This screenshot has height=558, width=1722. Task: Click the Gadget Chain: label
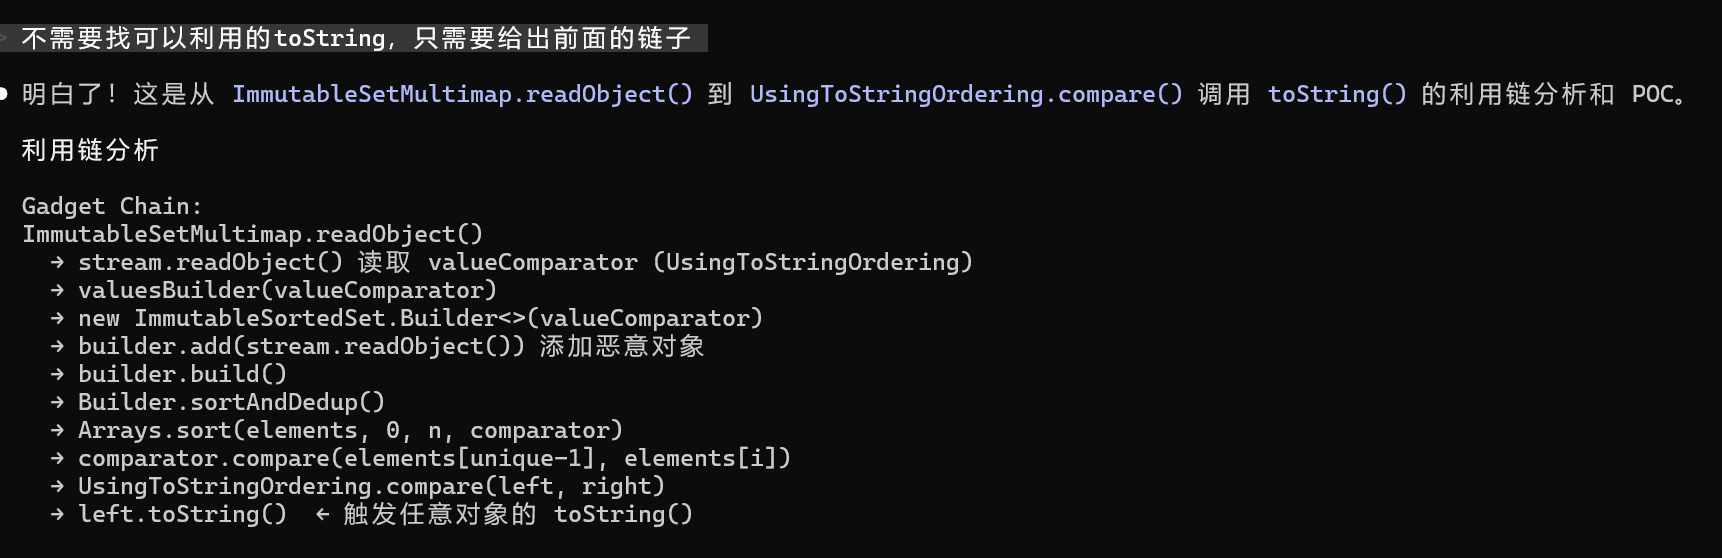(112, 206)
